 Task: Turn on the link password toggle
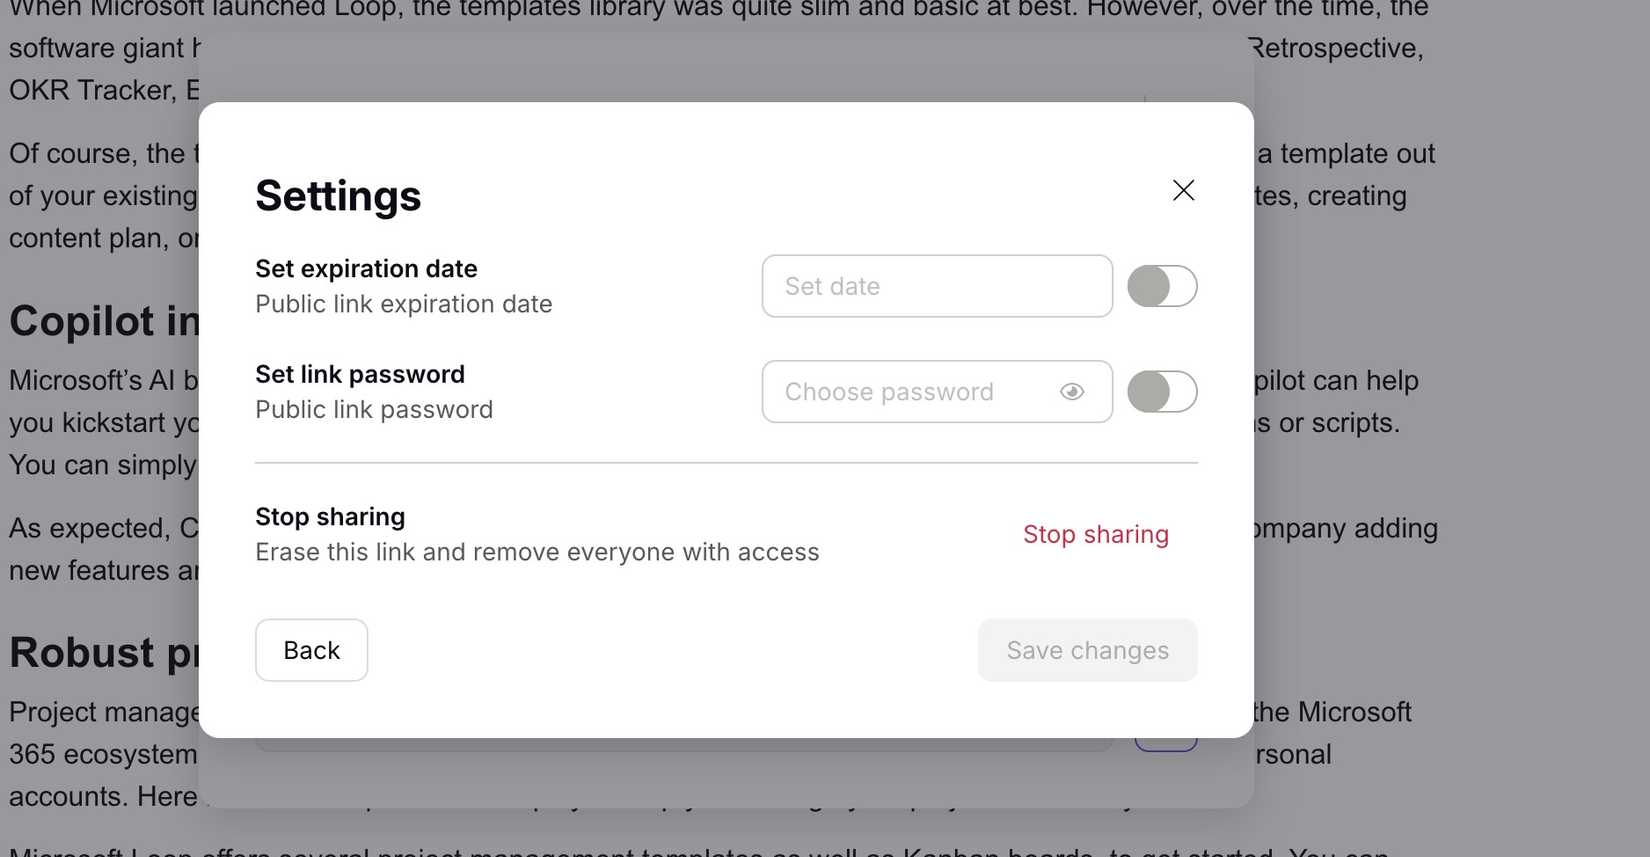[x=1162, y=392]
